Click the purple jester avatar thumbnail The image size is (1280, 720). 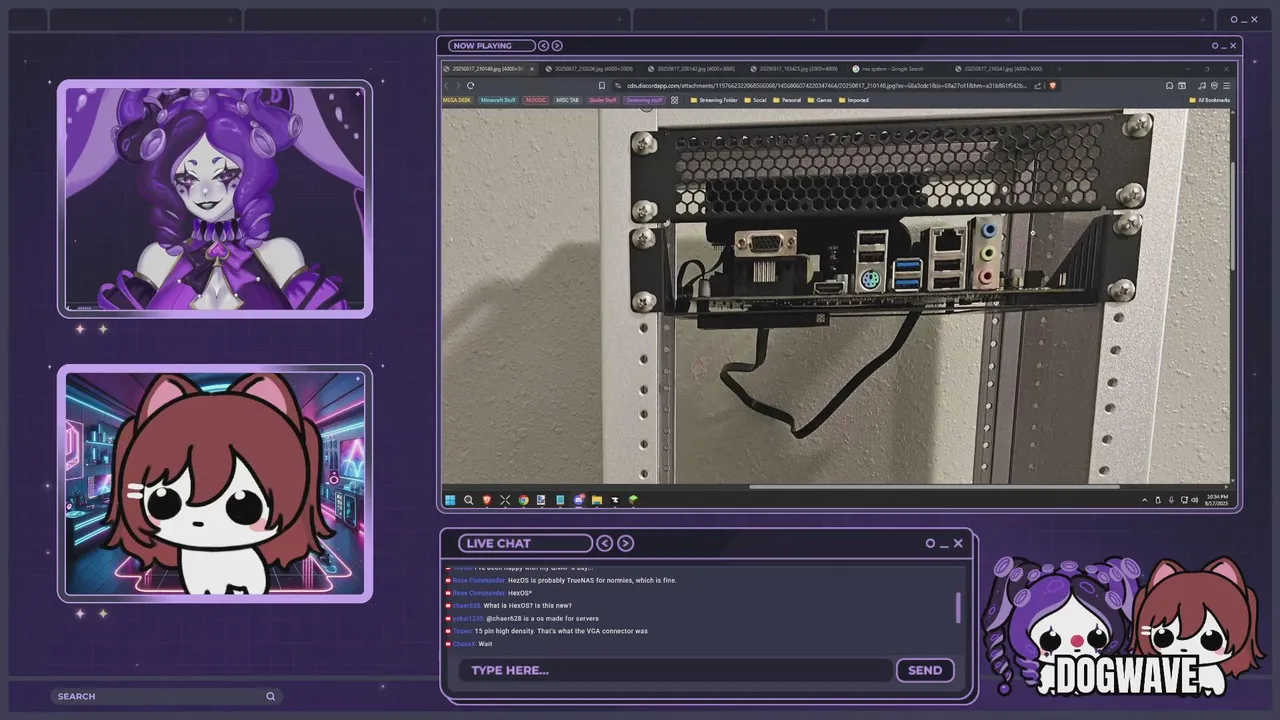click(215, 199)
